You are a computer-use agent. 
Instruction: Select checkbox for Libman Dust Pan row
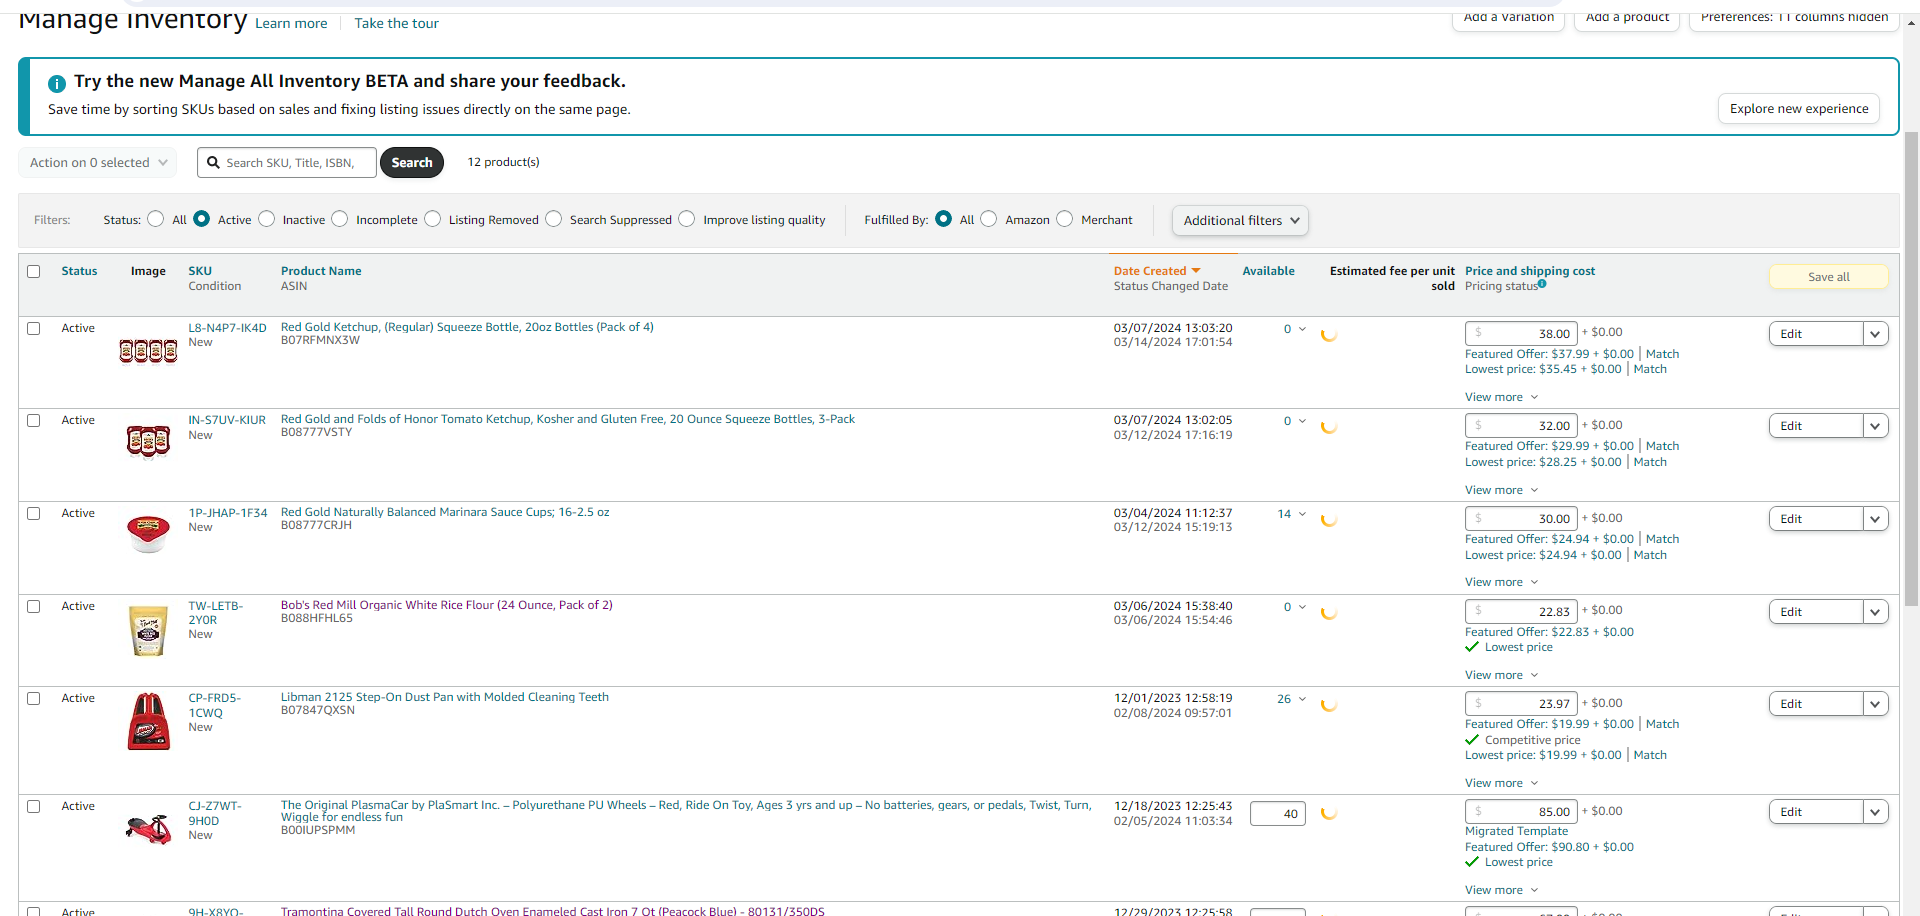(34, 698)
